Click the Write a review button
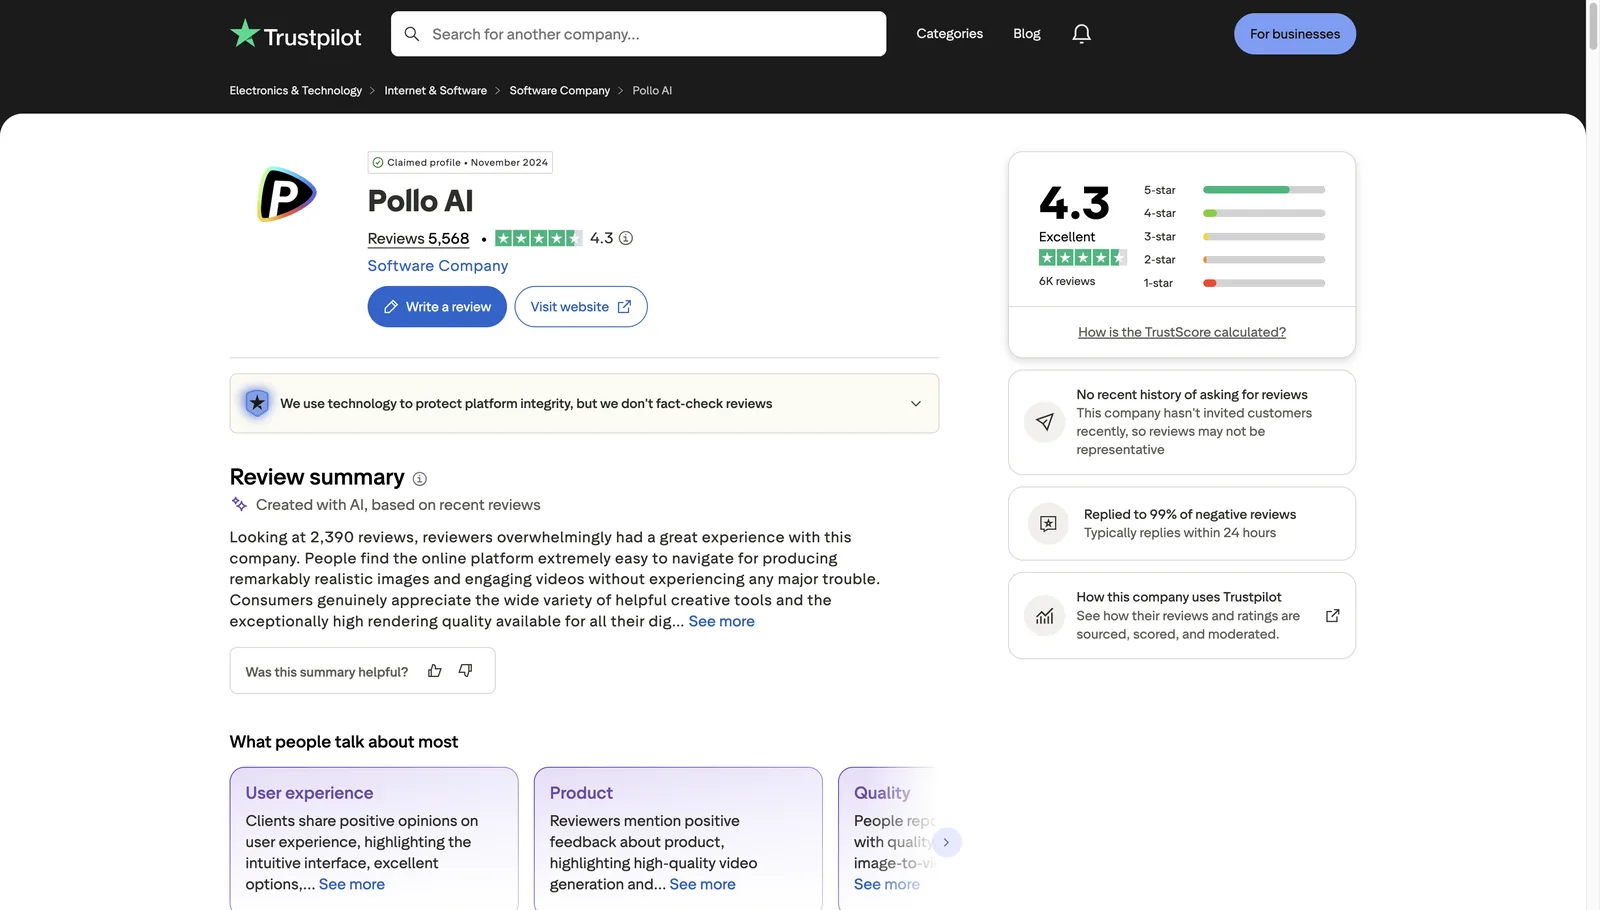The width and height of the screenshot is (1600, 910). coord(437,307)
